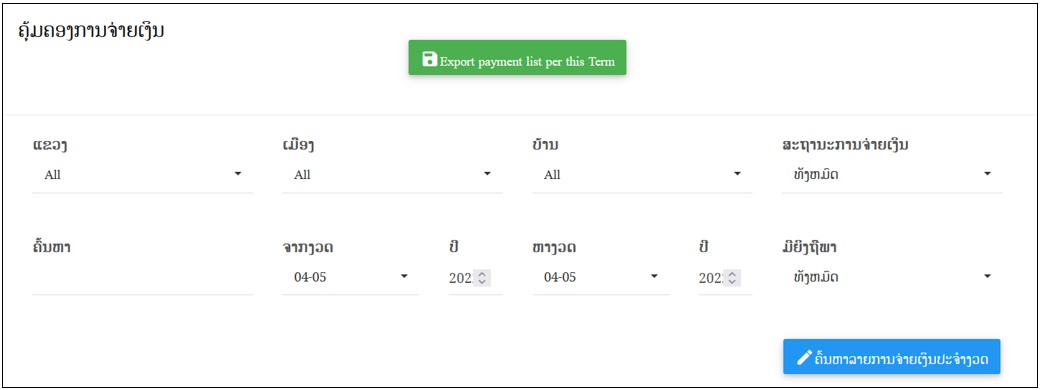The image size is (1042, 390).
Task: Click the arrow of ມີຍິງຖືພາ dropdown
Action: (x=987, y=276)
